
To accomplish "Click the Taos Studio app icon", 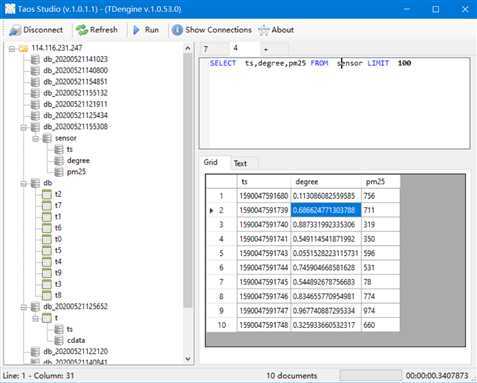I will (10, 9).
